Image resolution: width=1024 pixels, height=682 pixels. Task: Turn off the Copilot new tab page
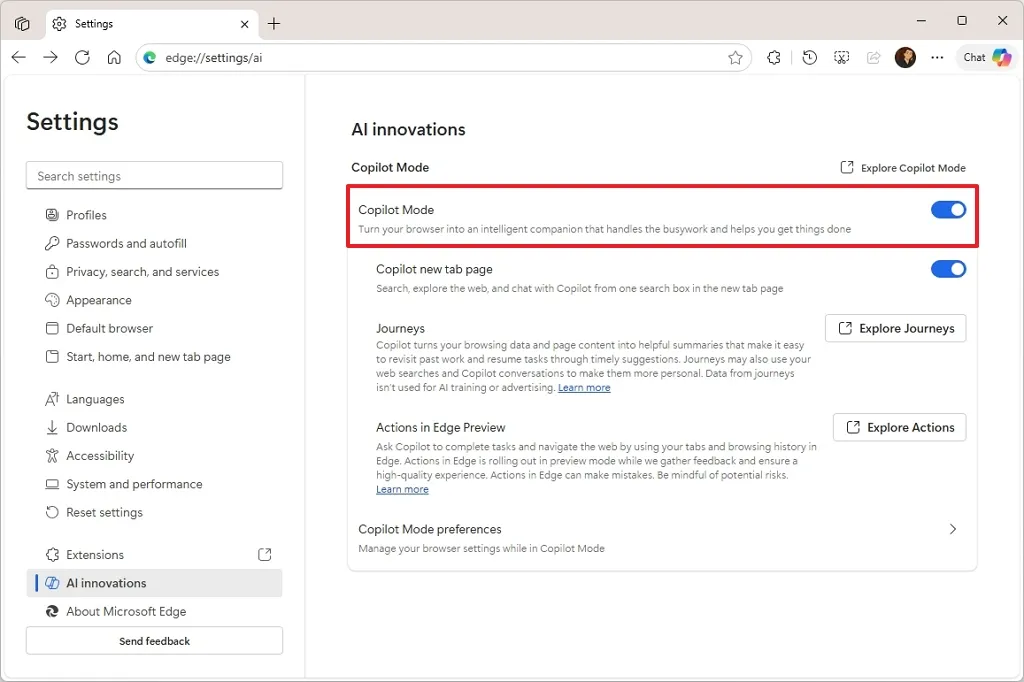coord(946,268)
